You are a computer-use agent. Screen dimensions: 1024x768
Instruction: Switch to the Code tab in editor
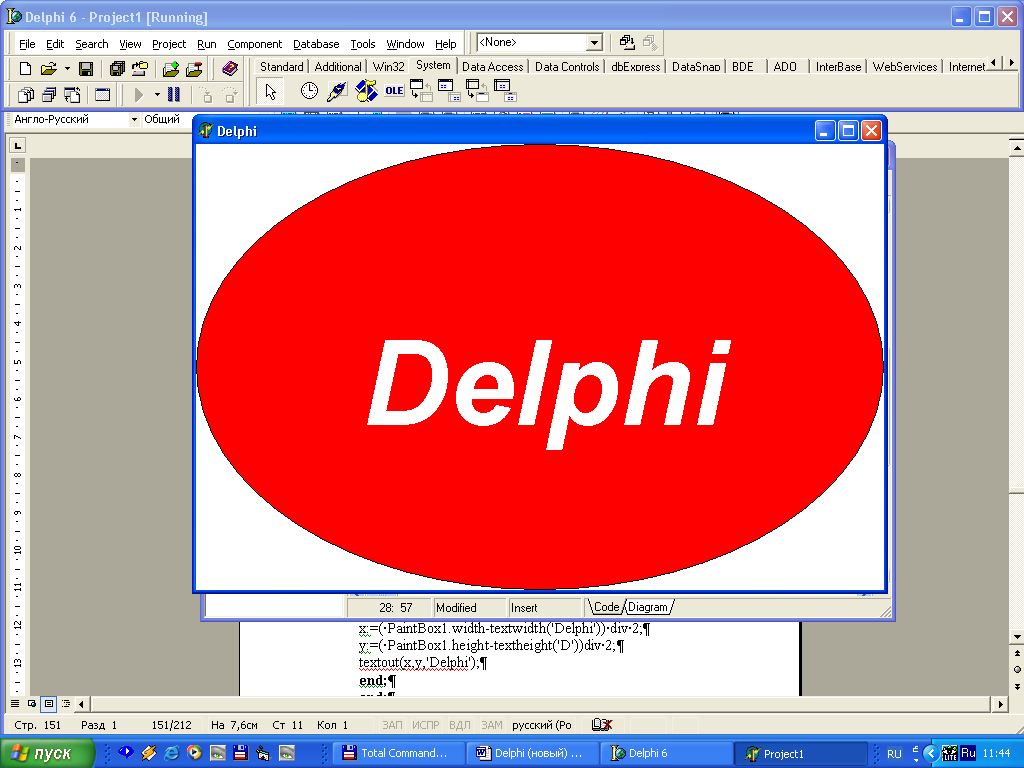606,607
